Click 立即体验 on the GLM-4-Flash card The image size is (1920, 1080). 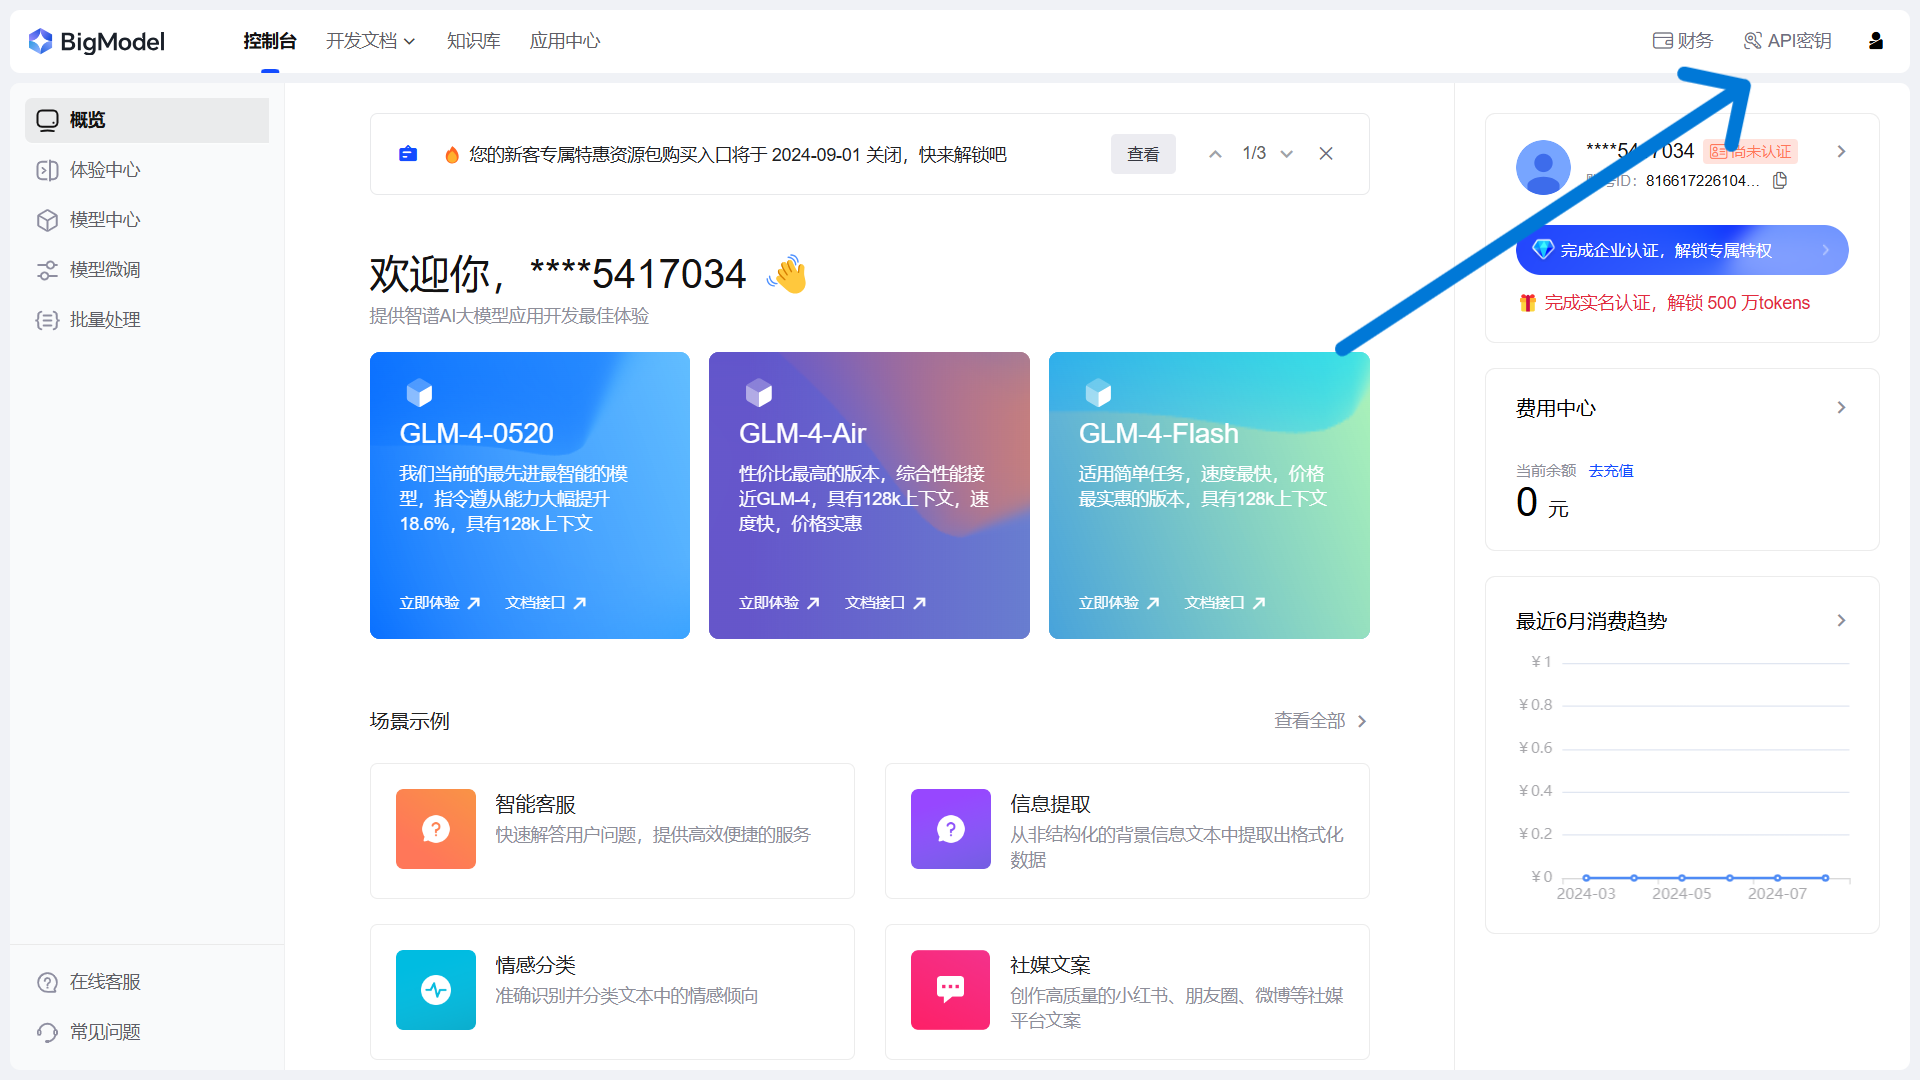click(1119, 603)
